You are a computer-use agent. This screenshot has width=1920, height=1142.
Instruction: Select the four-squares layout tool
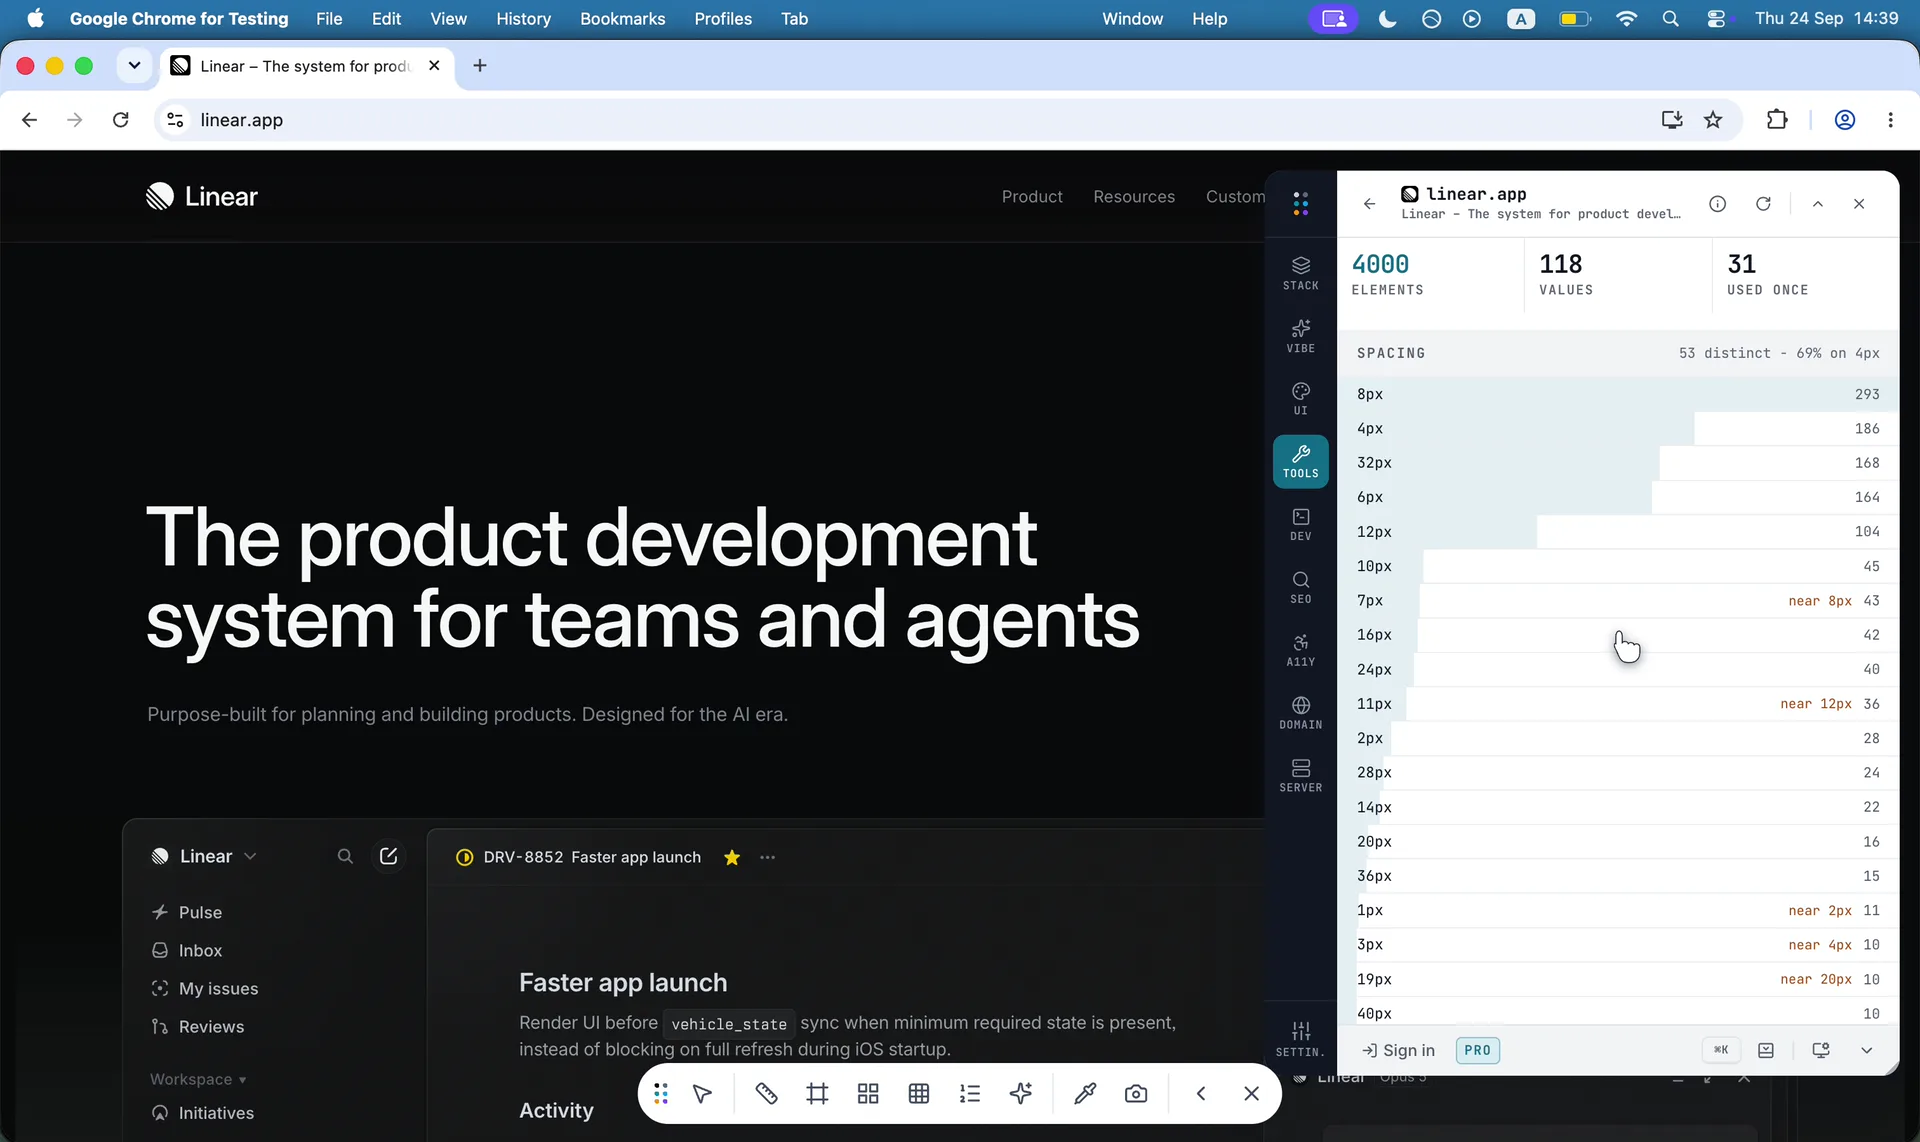(x=868, y=1094)
